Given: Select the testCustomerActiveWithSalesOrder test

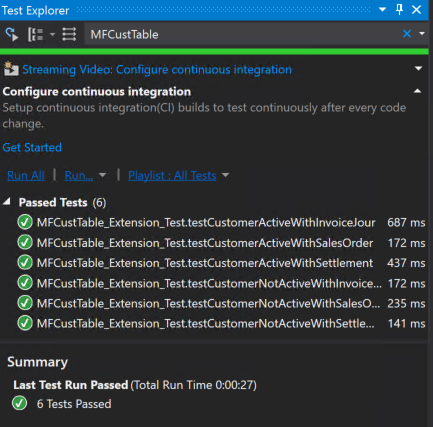Looking at the screenshot, I should [x=221, y=243].
